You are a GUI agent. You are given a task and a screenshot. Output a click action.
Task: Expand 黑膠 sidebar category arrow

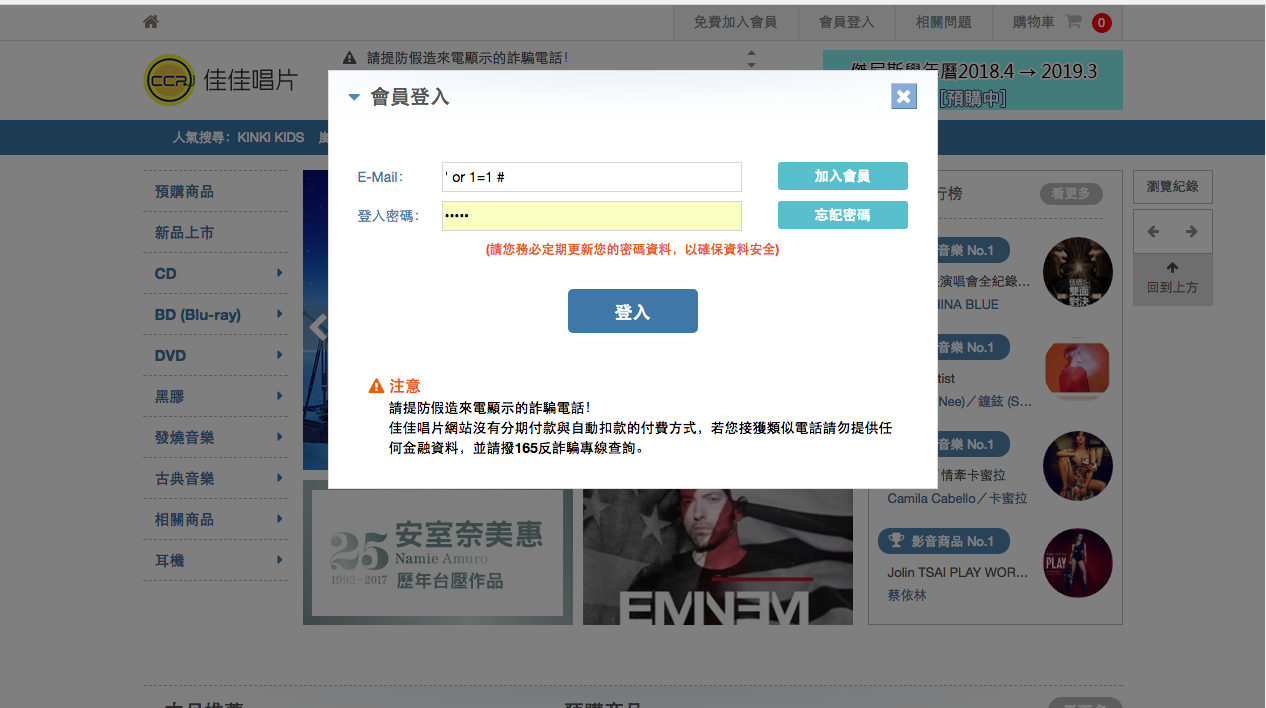[280, 396]
